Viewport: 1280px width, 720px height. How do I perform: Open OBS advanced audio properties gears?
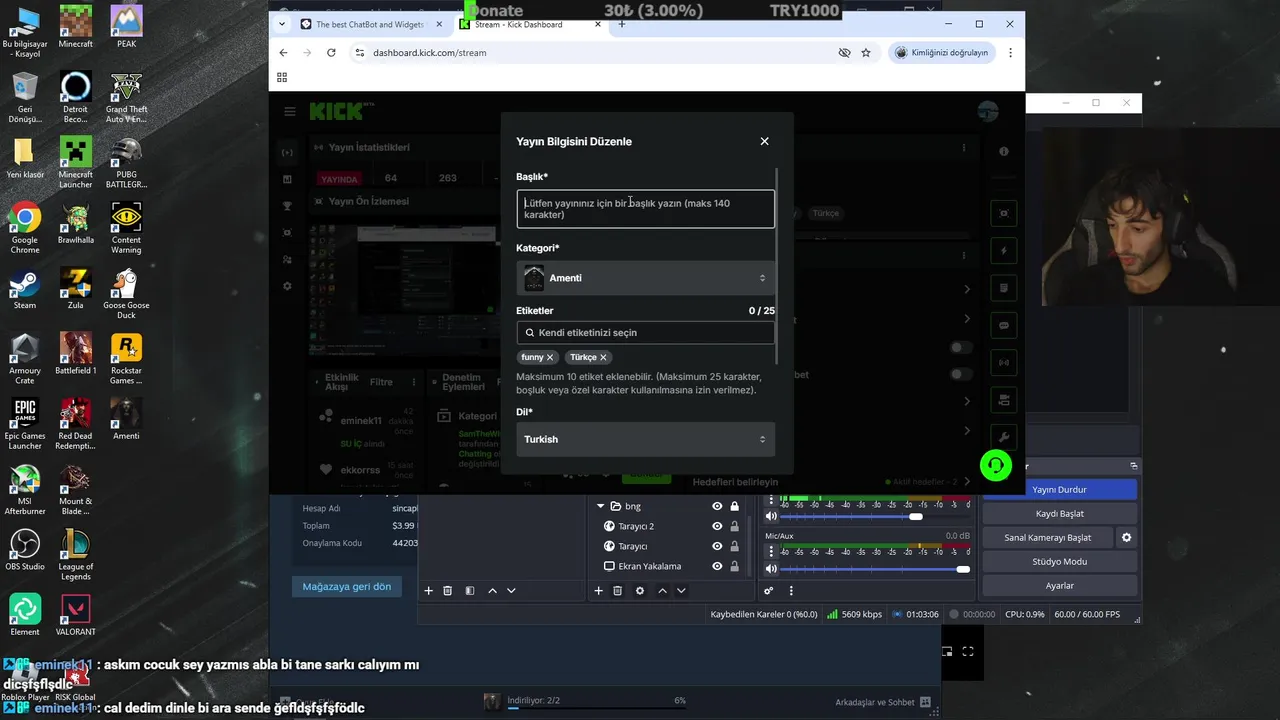[769, 591]
